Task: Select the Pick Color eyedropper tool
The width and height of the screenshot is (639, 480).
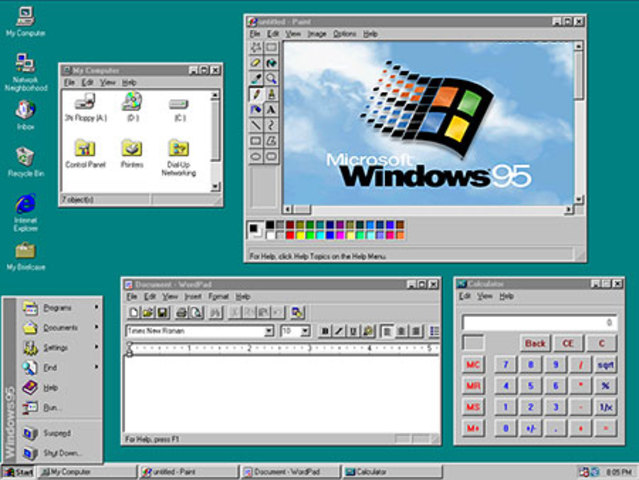Action: 256,79
